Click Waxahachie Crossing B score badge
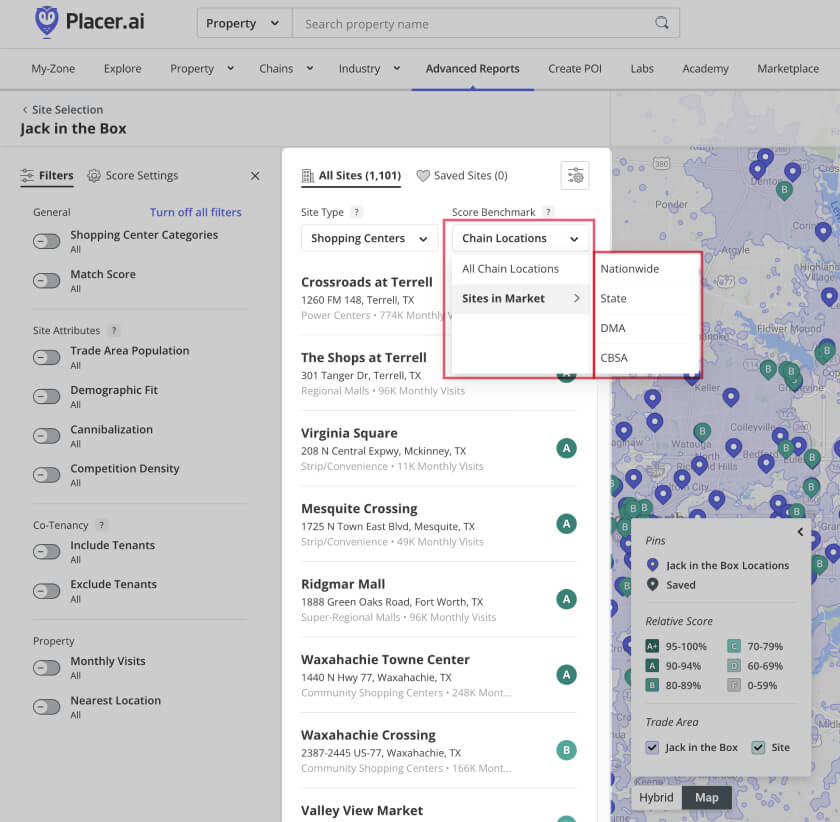The height and width of the screenshot is (822, 840). [566, 750]
